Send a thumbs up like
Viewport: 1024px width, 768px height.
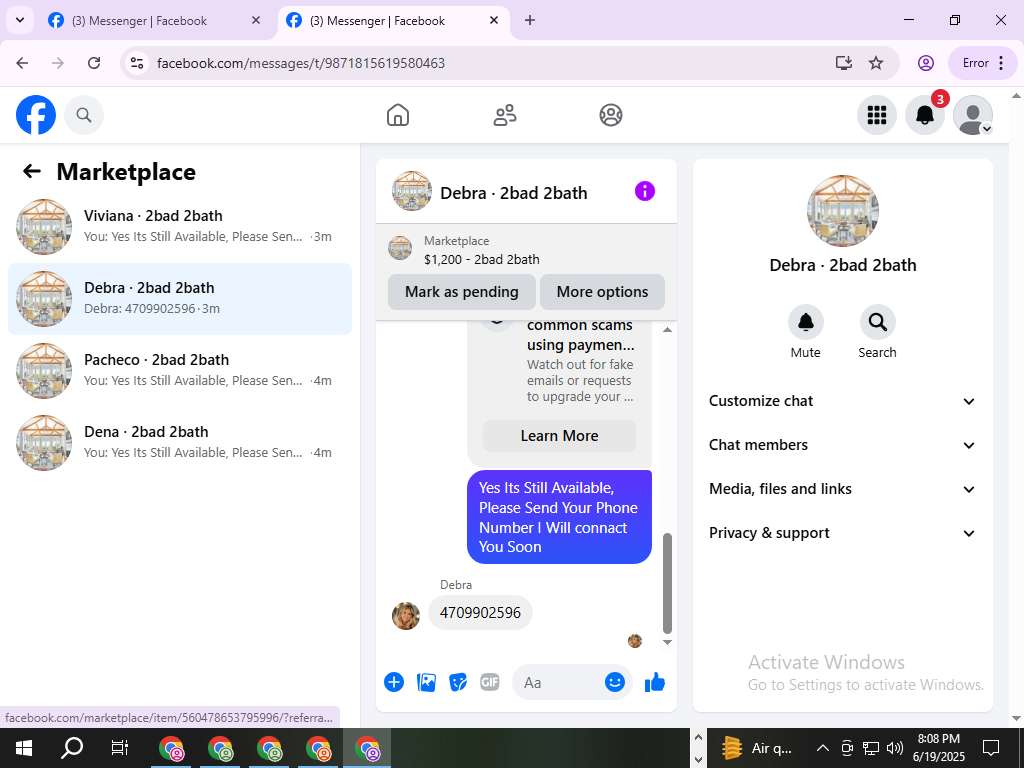tap(654, 682)
